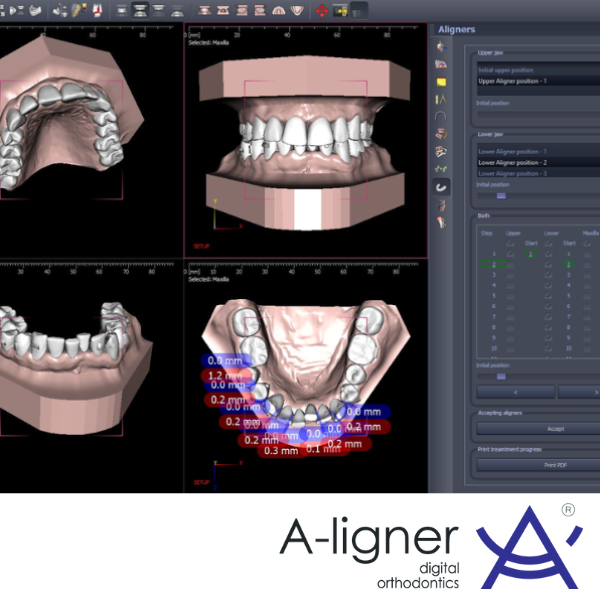Click the dark gray rightmost toolbar icon
Screen dimensions: 600x600
359,10
